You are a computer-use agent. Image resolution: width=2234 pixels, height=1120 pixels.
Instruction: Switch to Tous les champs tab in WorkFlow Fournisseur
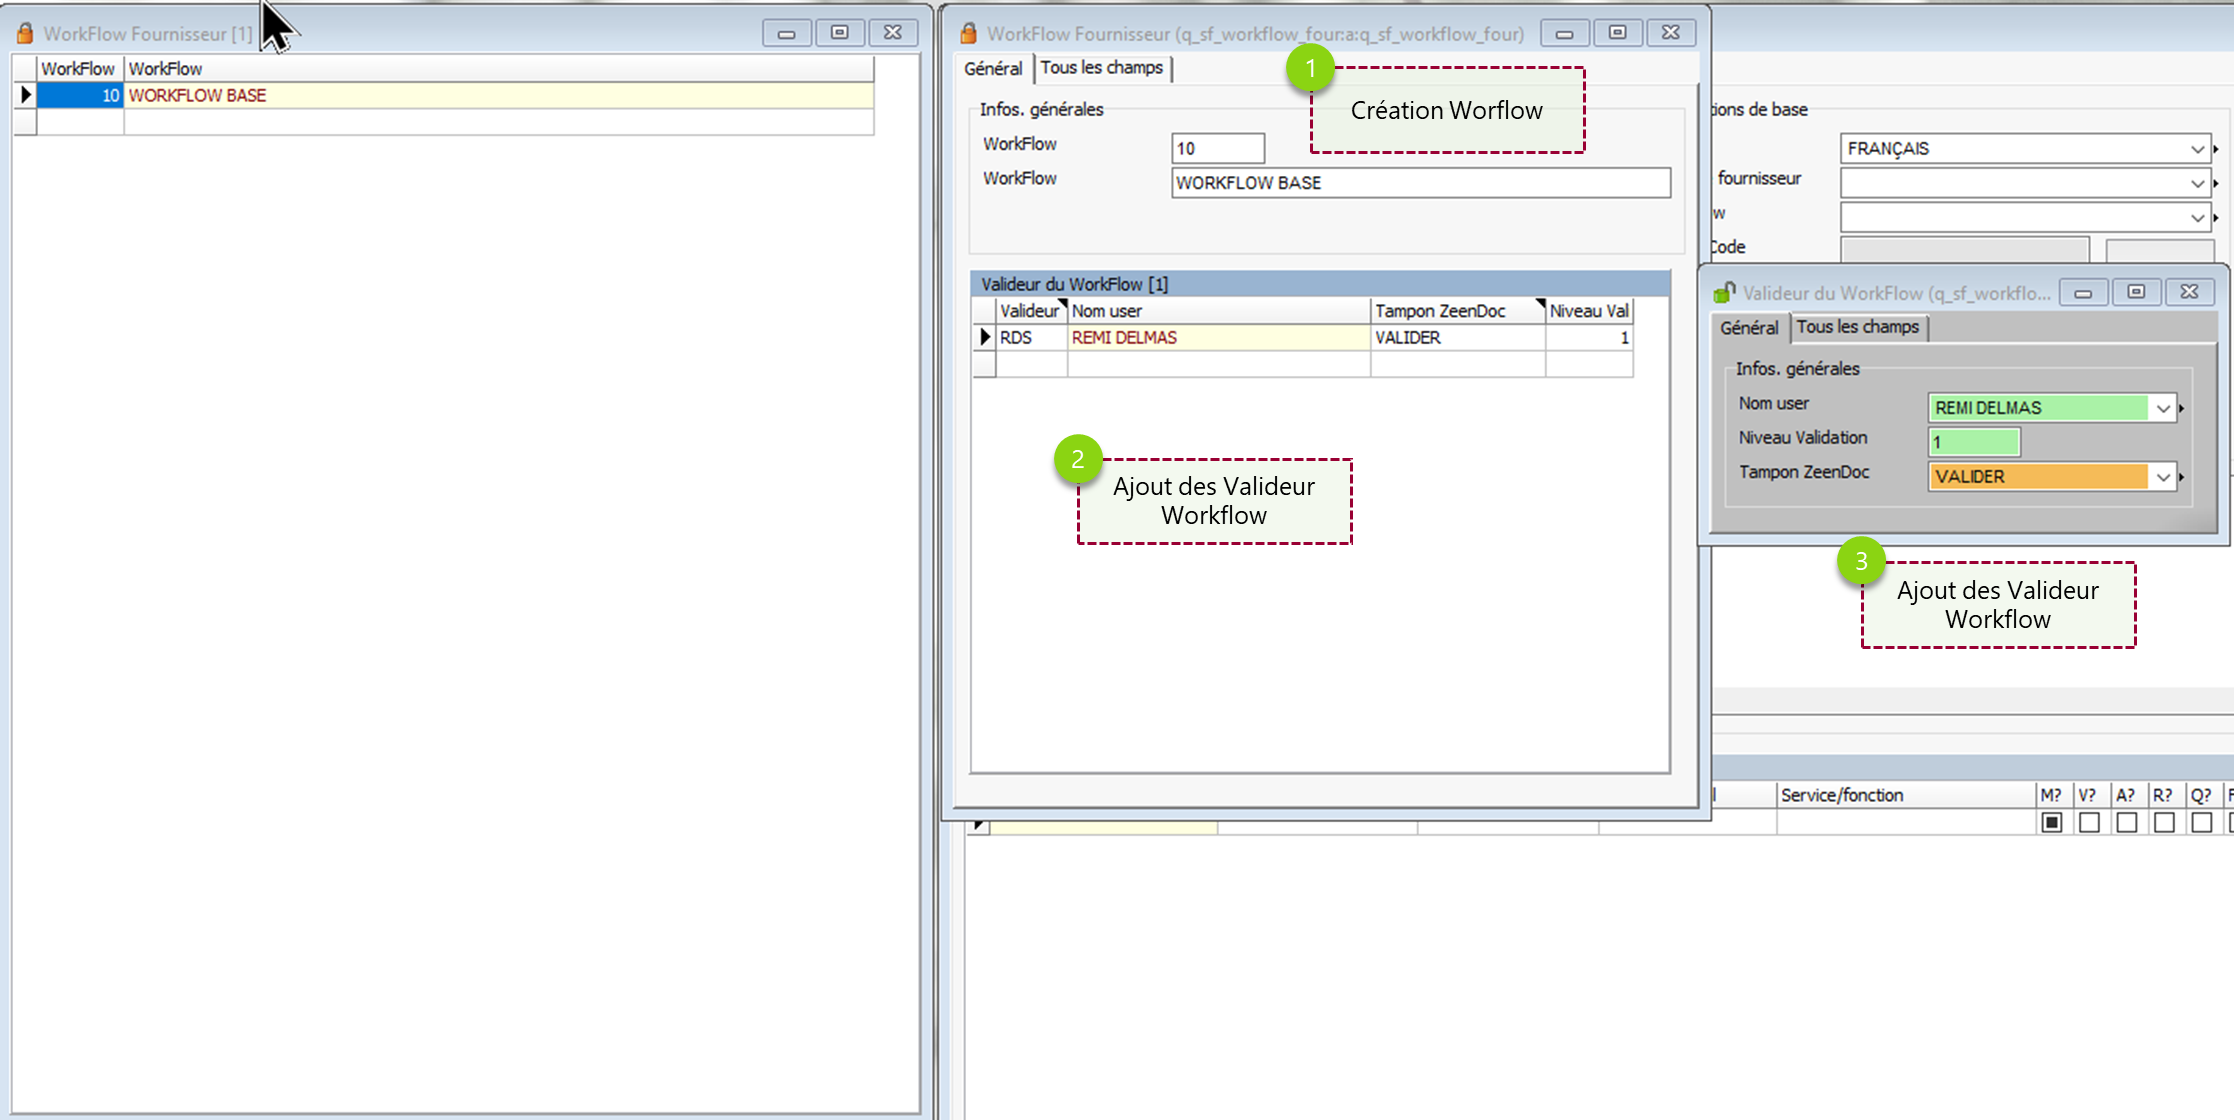(x=1101, y=68)
